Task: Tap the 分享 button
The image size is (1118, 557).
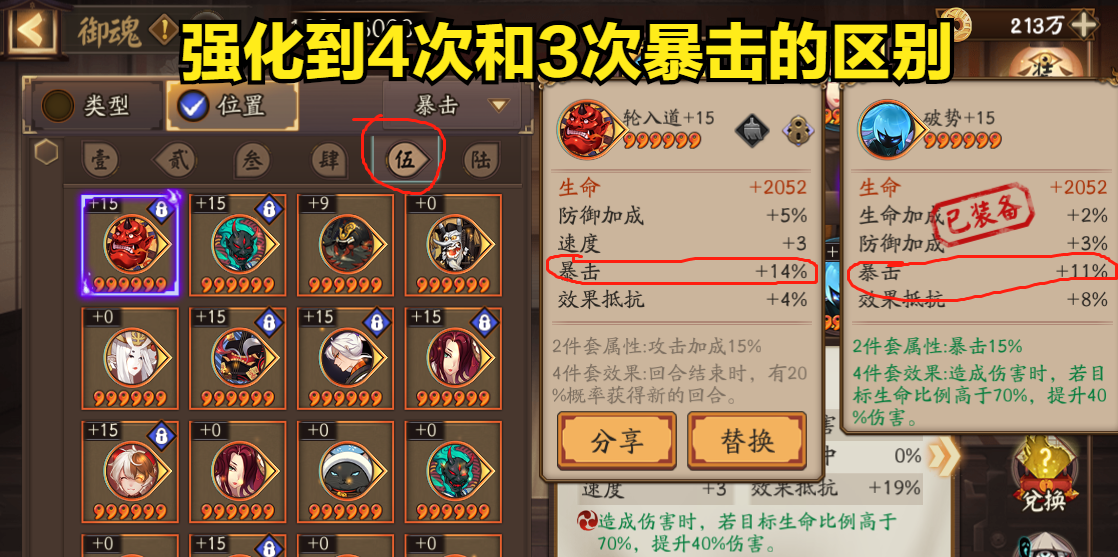Action: coord(617,441)
